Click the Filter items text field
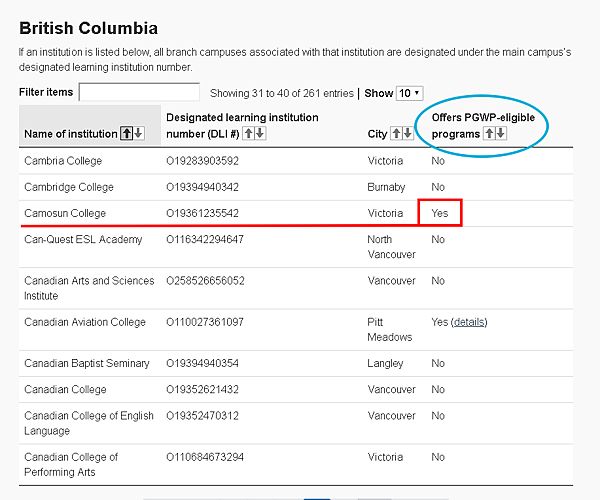600x500 pixels. (139, 92)
